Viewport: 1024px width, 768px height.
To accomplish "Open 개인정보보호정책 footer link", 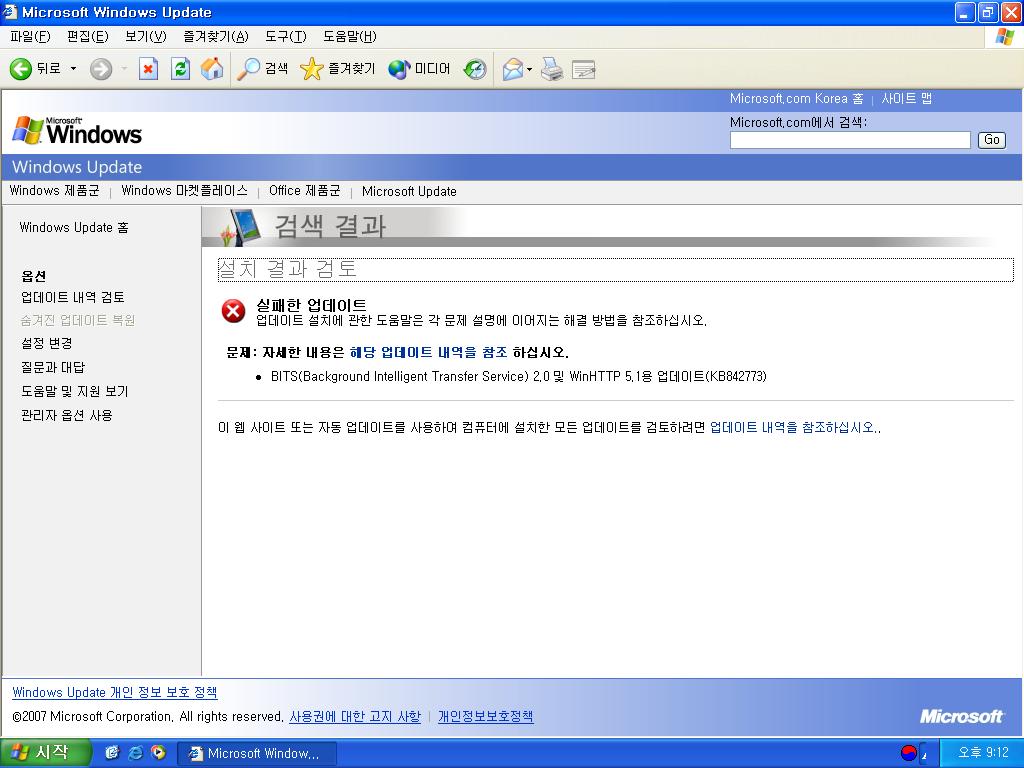I will (x=485, y=716).
